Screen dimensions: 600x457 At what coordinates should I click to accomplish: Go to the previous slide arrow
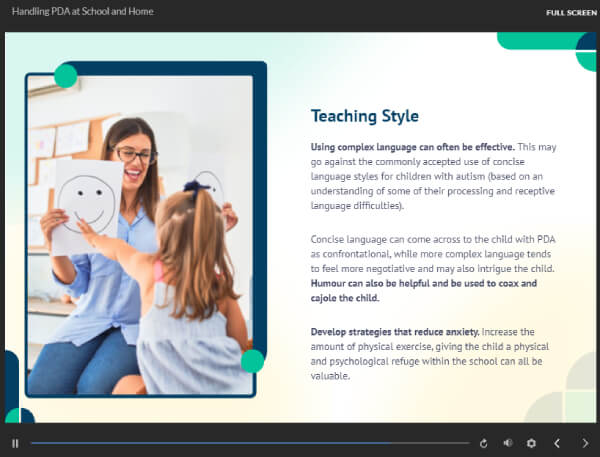(558, 443)
